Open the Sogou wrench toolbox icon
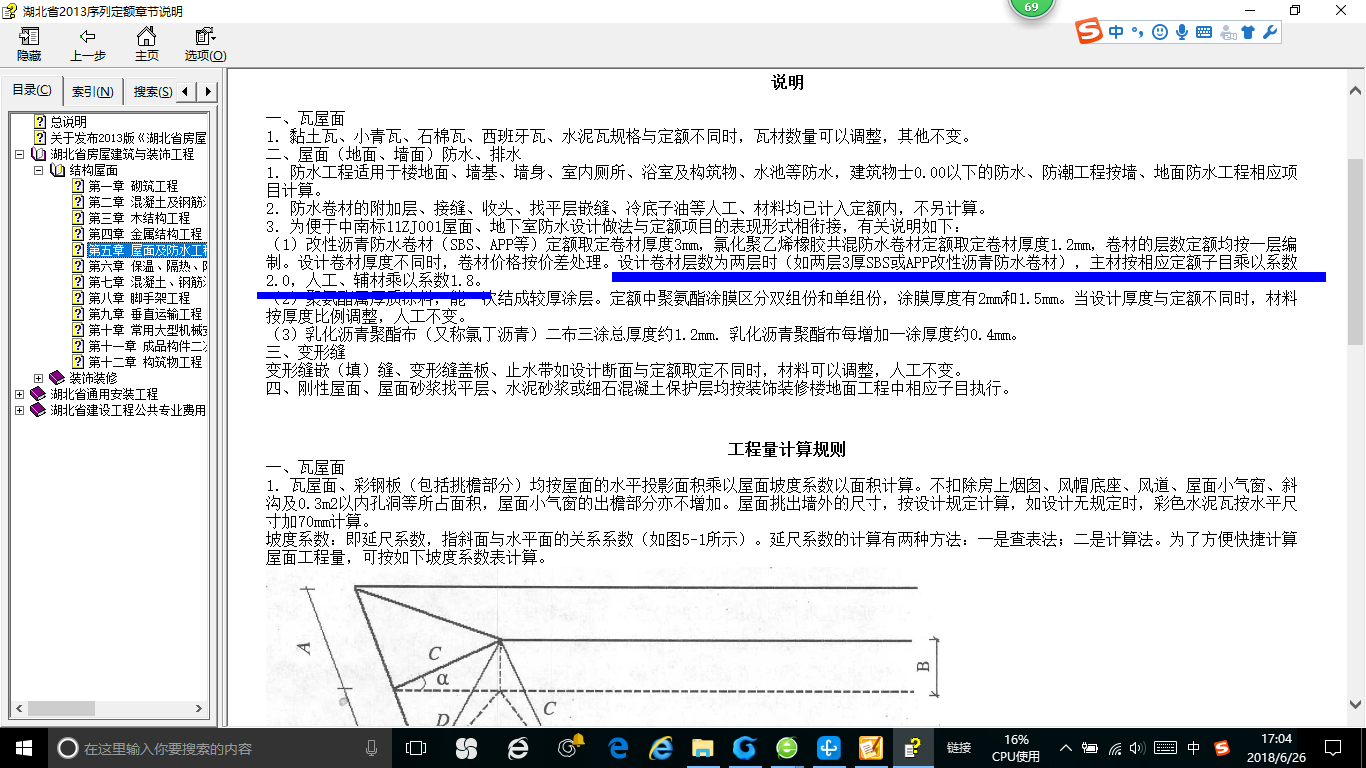This screenshot has width=1366, height=768. (x=1270, y=32)
